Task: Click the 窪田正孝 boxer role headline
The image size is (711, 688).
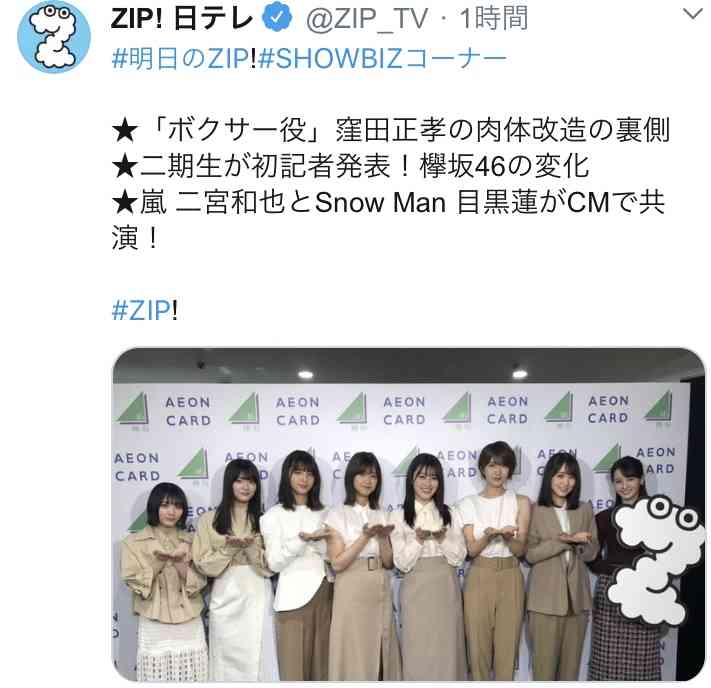Action: click(390, 130)
